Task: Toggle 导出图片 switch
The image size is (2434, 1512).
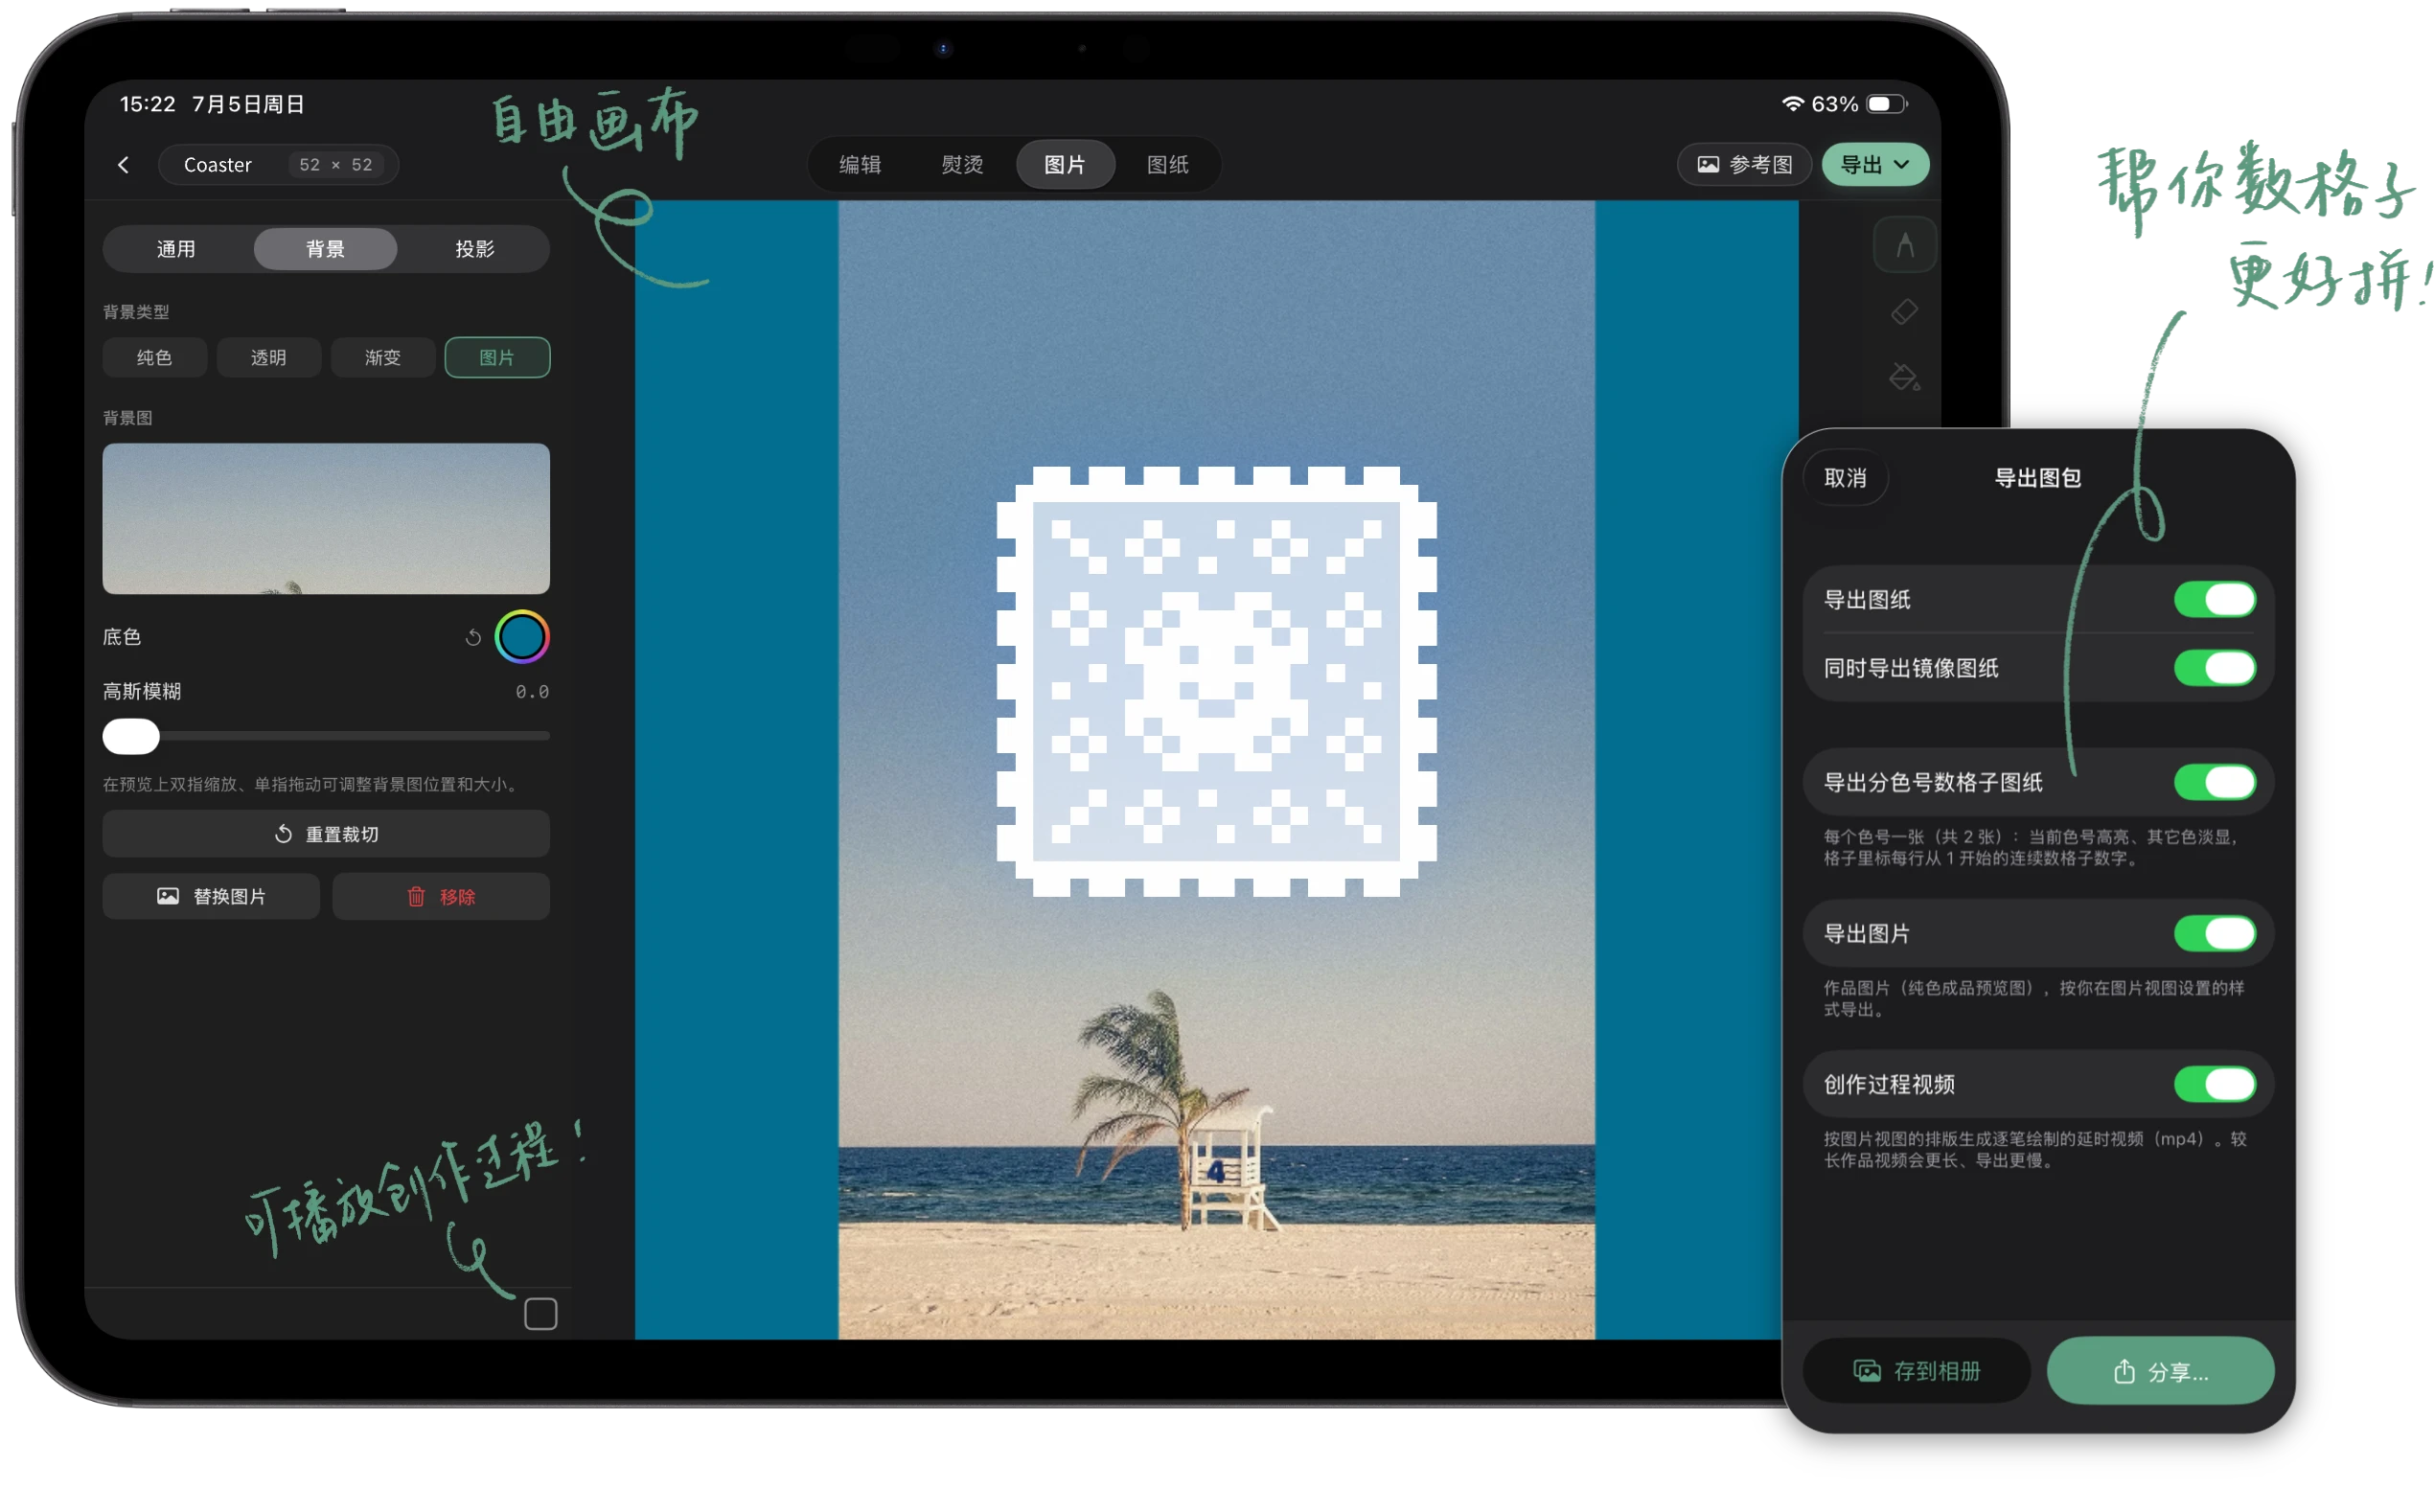Action: 2214,933
